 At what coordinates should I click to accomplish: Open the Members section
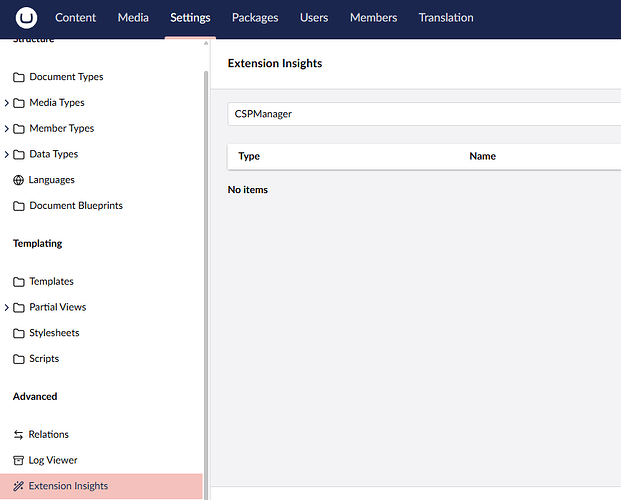click(x=373, y=18)
